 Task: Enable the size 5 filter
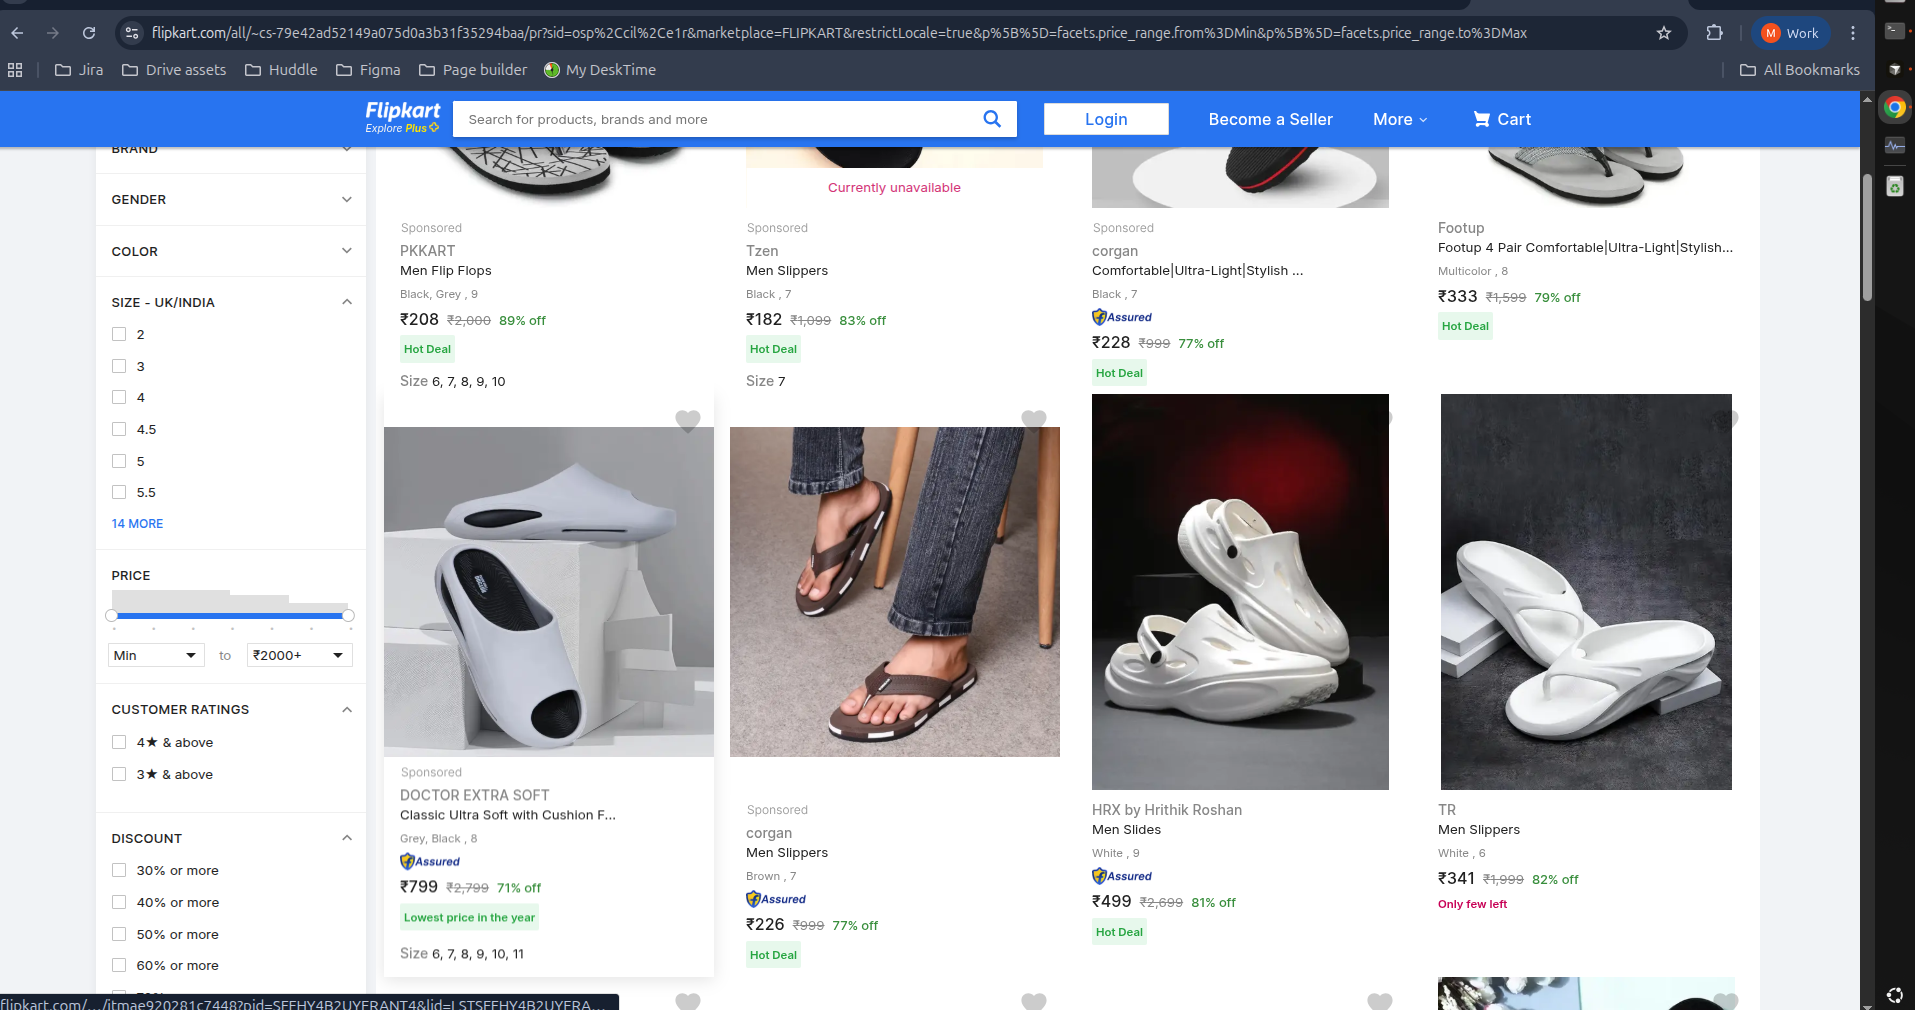click(119, 461)
